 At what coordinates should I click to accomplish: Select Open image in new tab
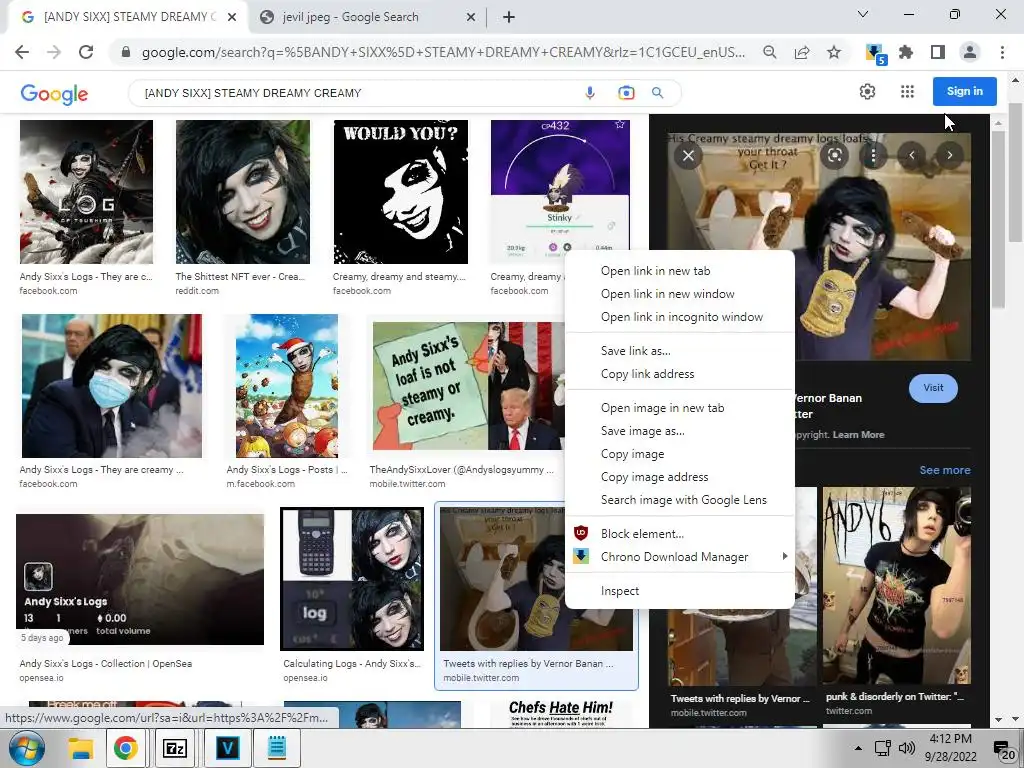680,408
